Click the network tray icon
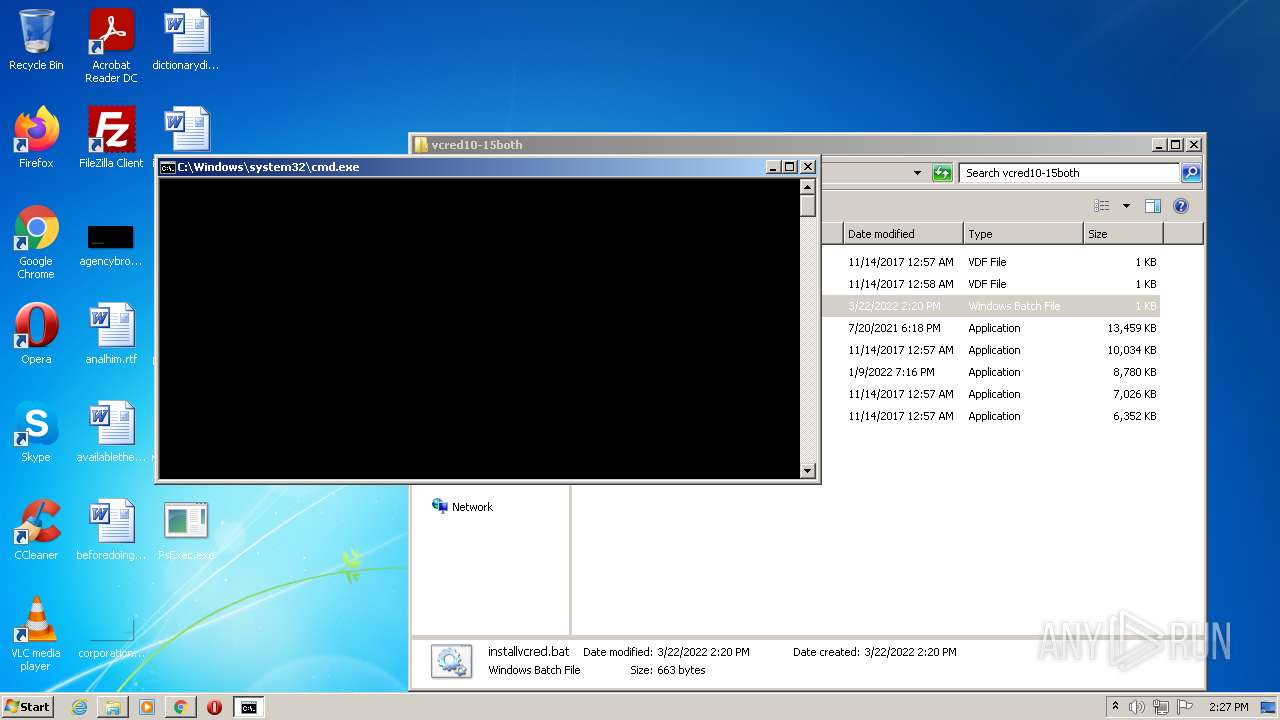The width and height of the screenshot is (1280, 720). pyautogui.click(x=1161, y=707)
